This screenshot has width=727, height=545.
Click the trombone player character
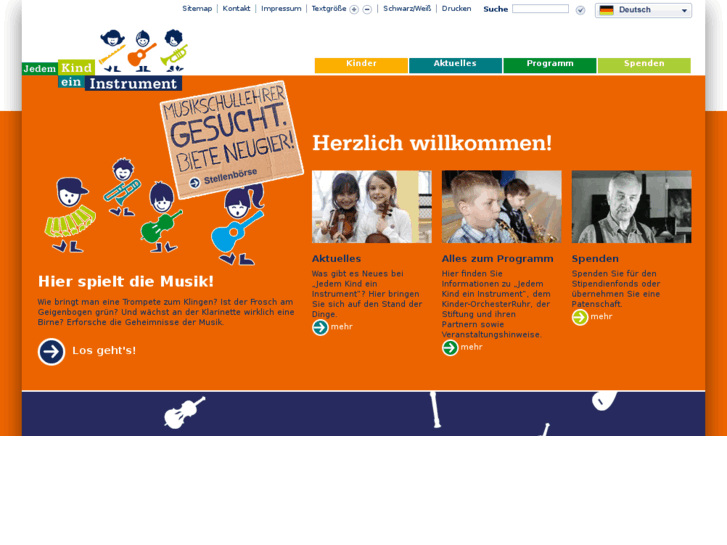coord(122,187)
